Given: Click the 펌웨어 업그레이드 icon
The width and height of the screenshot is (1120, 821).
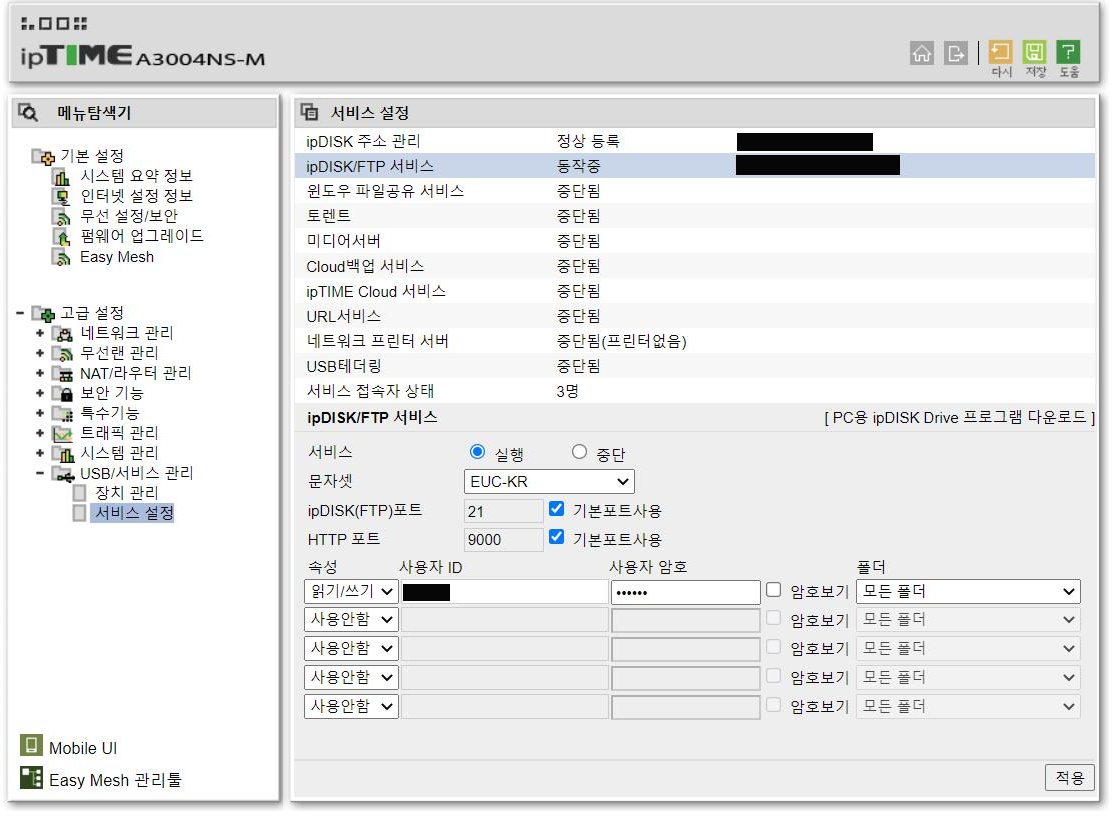Looking at the screenshot, I should (62, 237).
